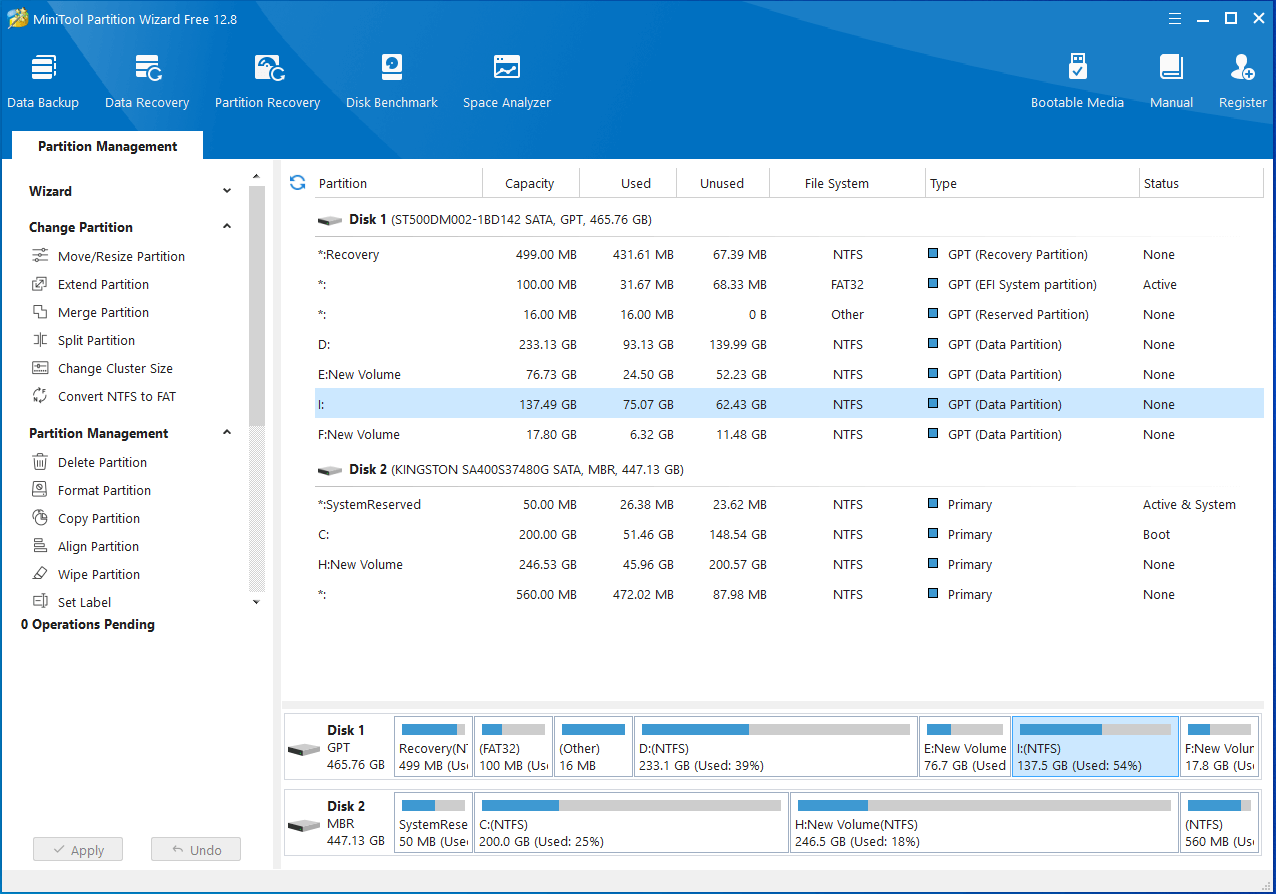Start Disk Benchmark
This screenshot has height=894, width=1276.
[392, 81]
